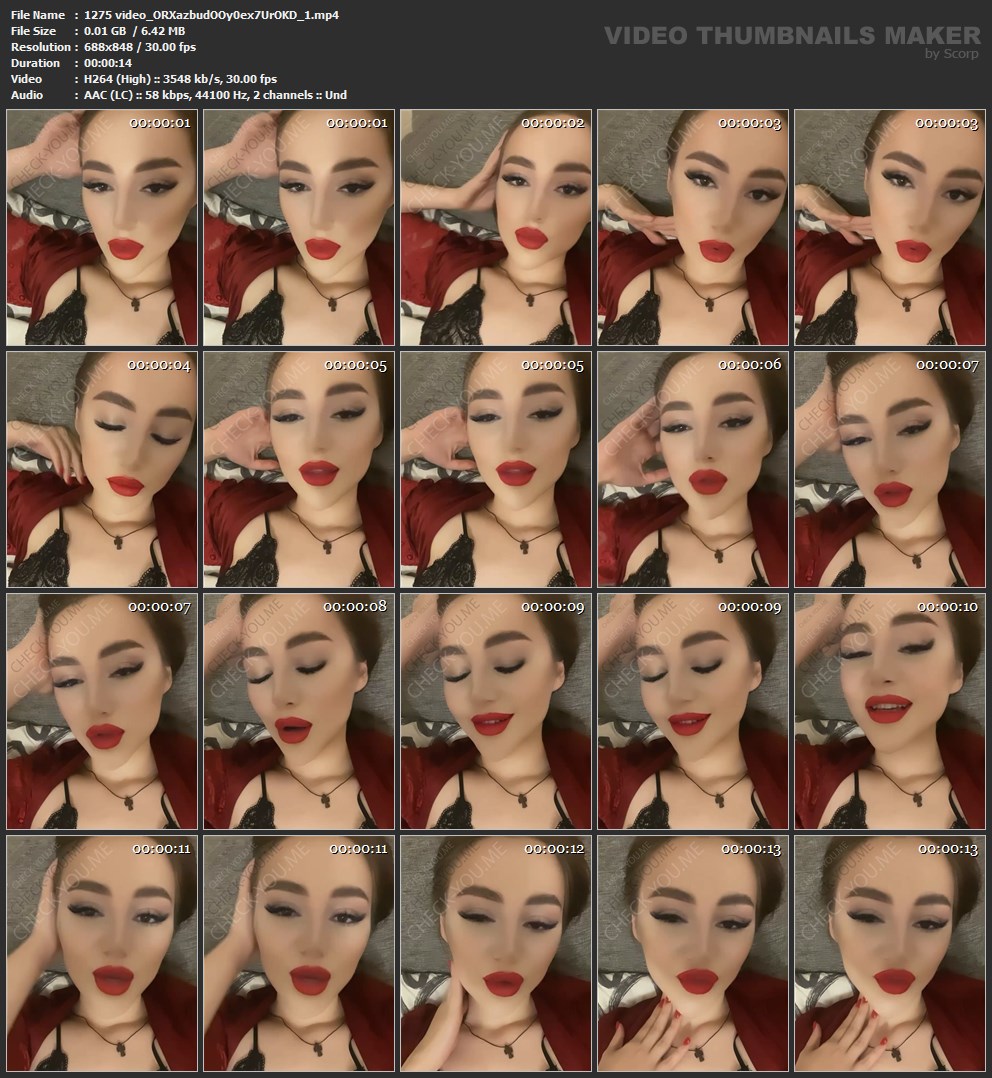The height and width of the screenshot is (1078, 992).
Task: Click the thumbnail stamped 00:00:10
Action: (x=889, y=711)
